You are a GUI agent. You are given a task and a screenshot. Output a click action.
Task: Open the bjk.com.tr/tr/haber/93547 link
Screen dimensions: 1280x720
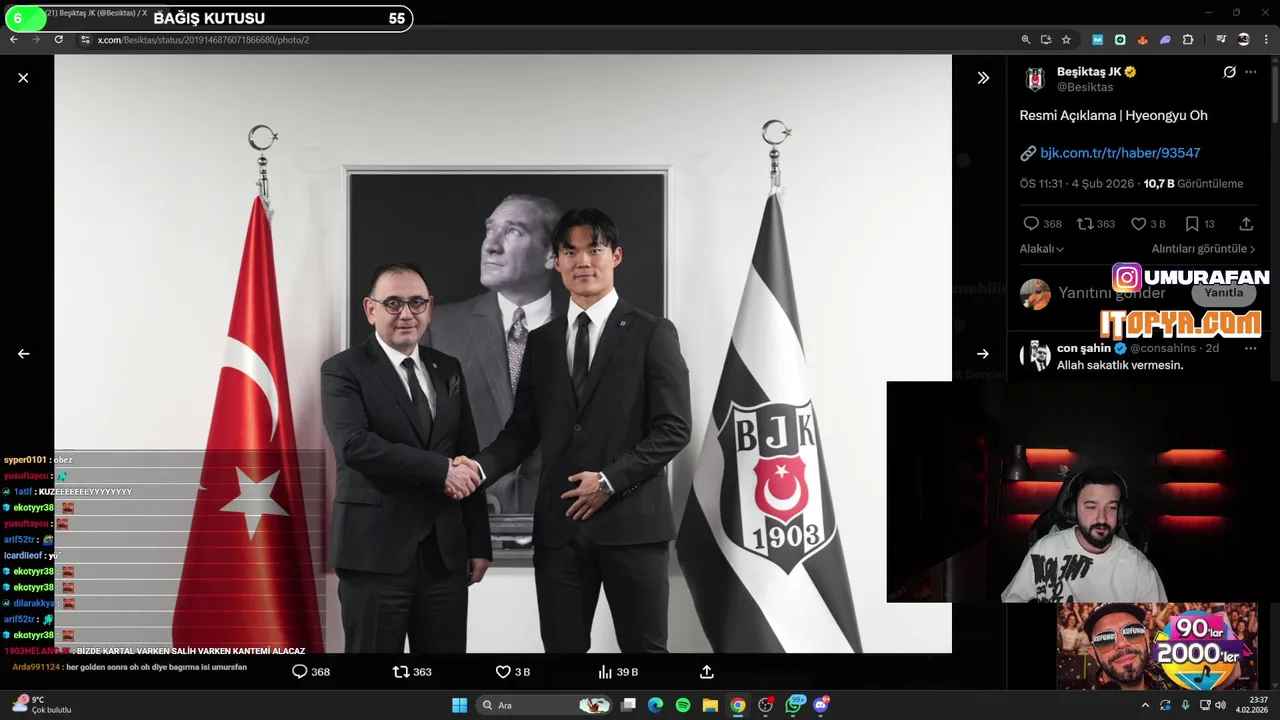point(1120,153)
